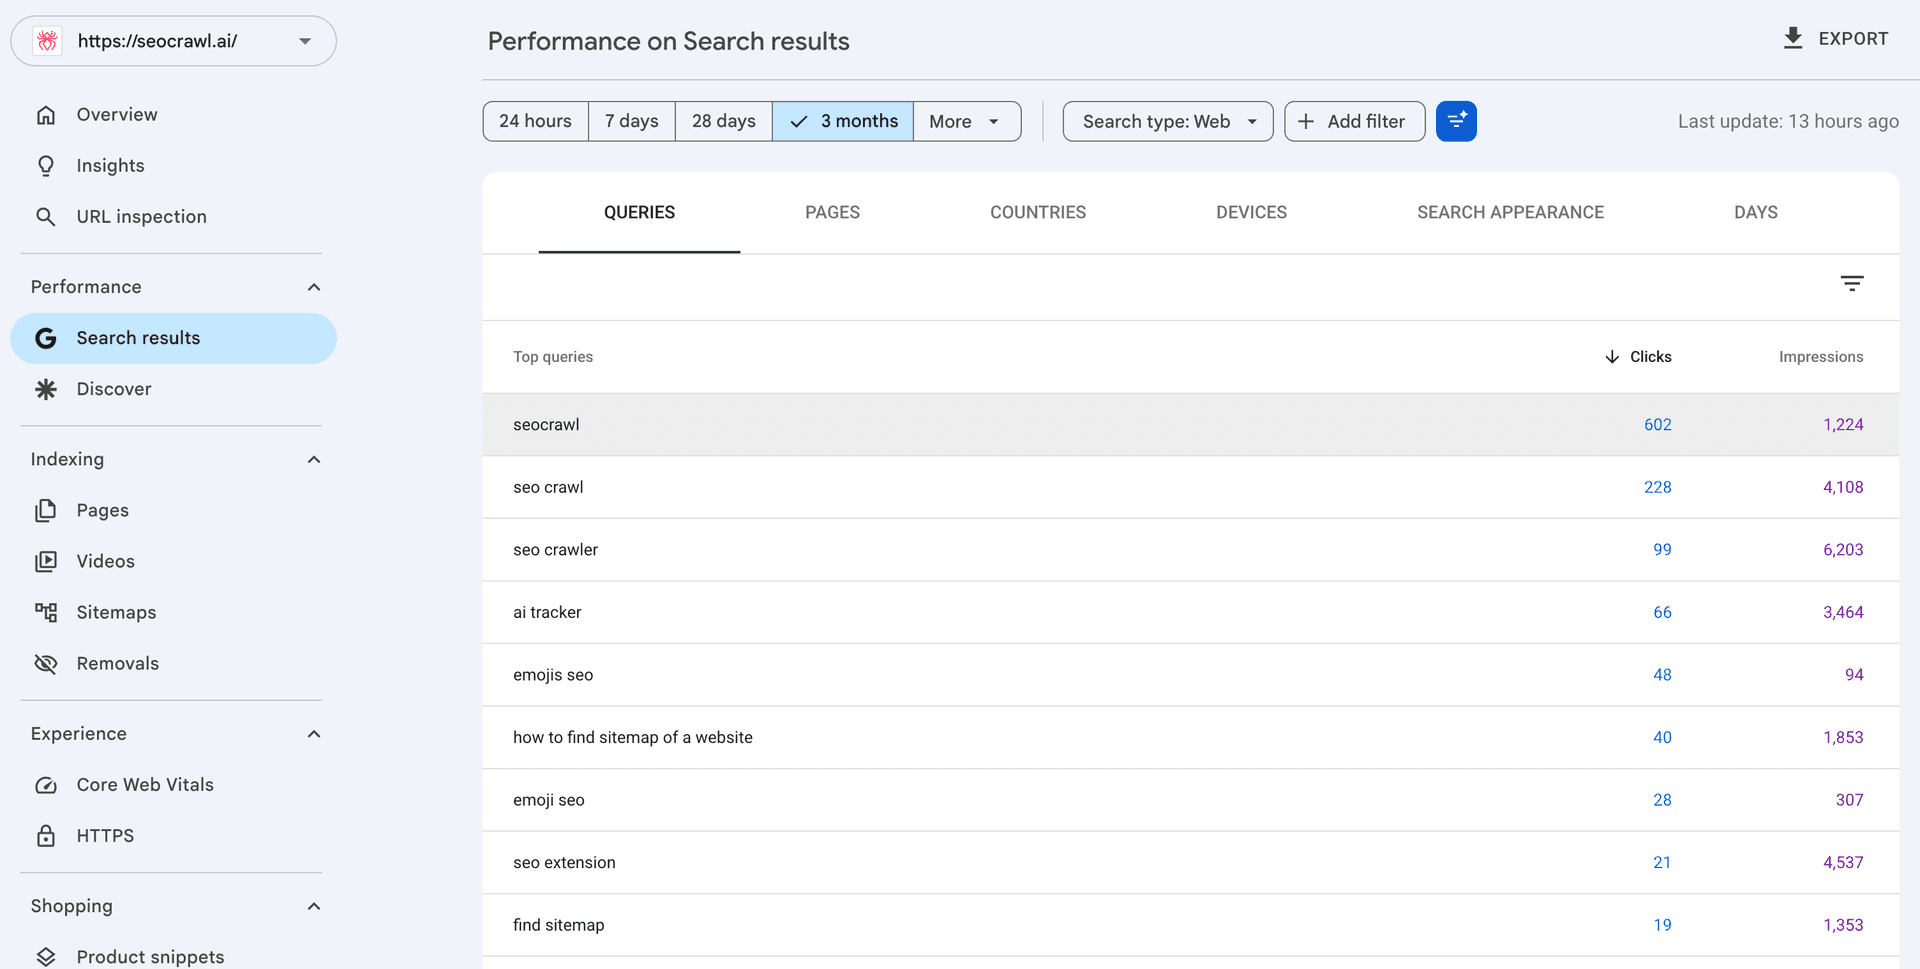This screenshot has height=969, width=1920.
Task: Click the 'emojis seo' query
Action: click(553, 675)
